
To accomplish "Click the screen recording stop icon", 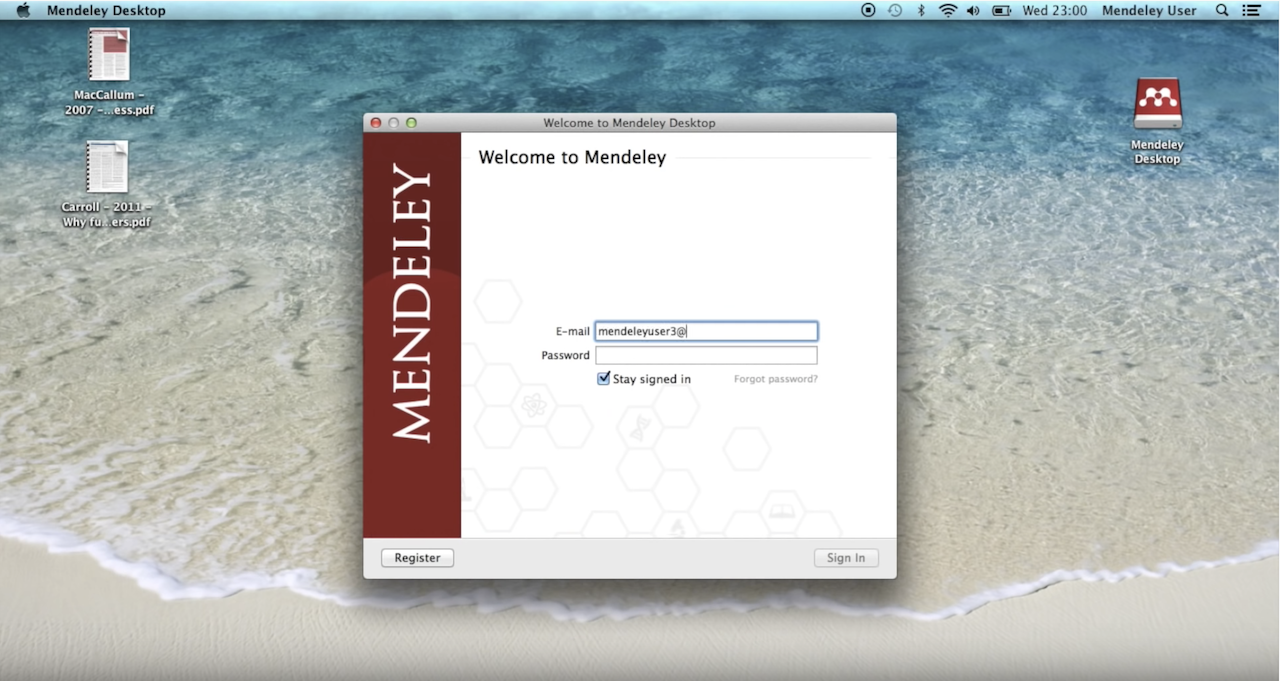I will pyautogui.click(x=868, y=10).
